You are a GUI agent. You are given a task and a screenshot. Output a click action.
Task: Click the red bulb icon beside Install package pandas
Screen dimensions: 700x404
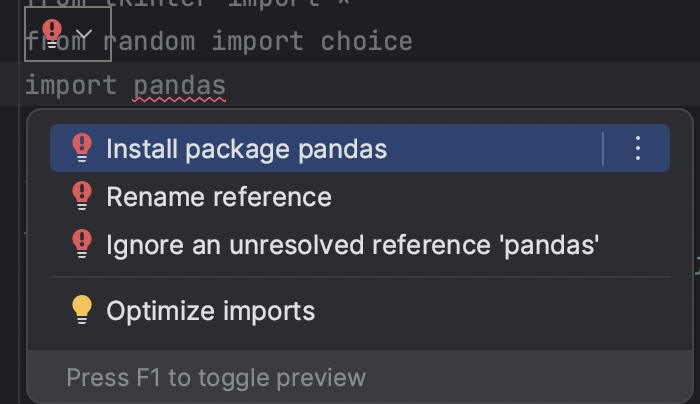coord(82,149)
